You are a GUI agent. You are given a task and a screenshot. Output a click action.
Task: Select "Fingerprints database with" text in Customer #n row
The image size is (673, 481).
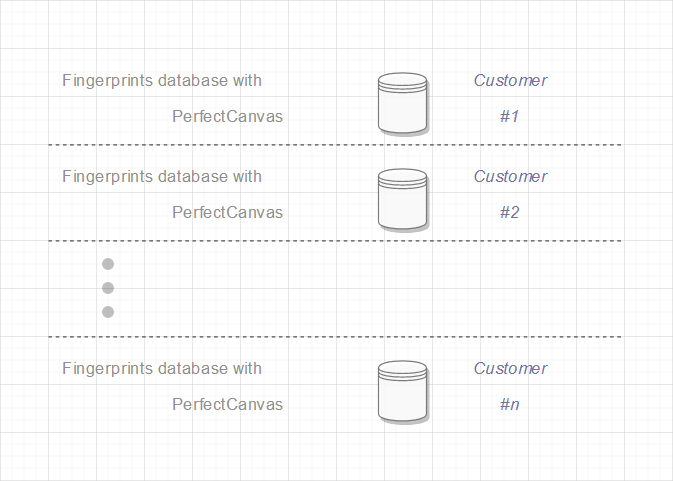click(162, 369)
